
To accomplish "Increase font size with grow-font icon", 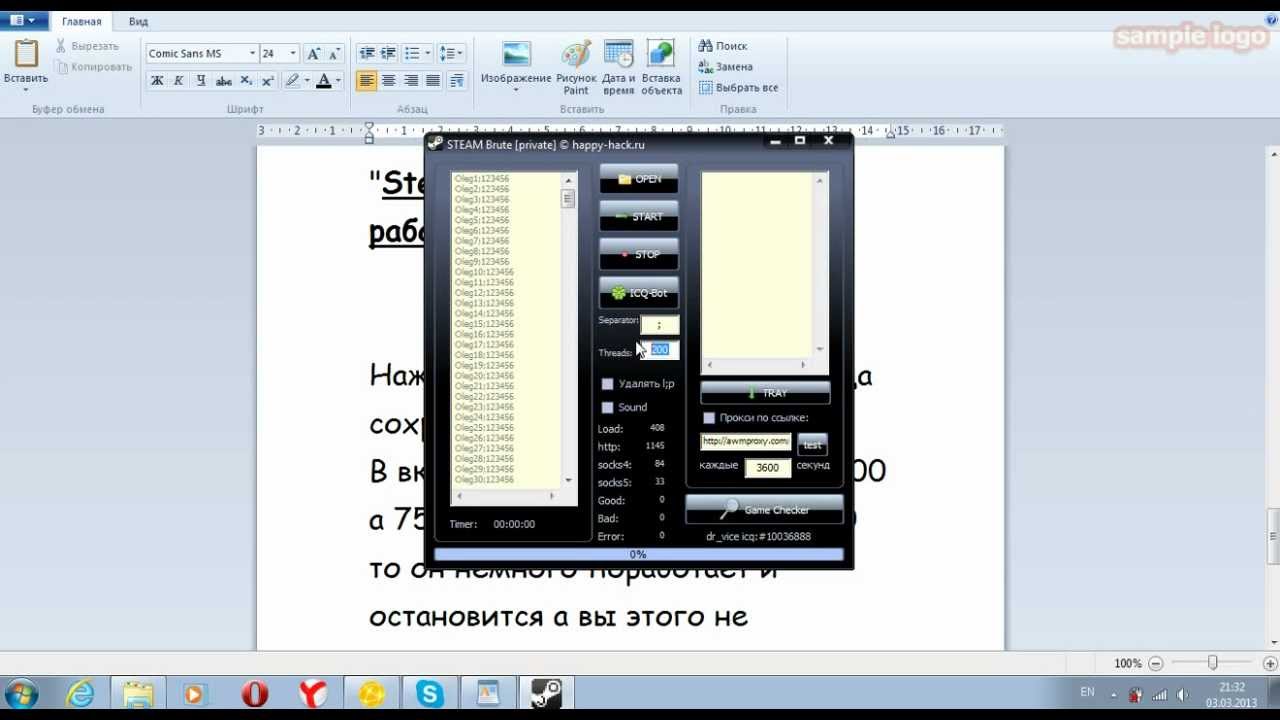I will click(314, 54).
